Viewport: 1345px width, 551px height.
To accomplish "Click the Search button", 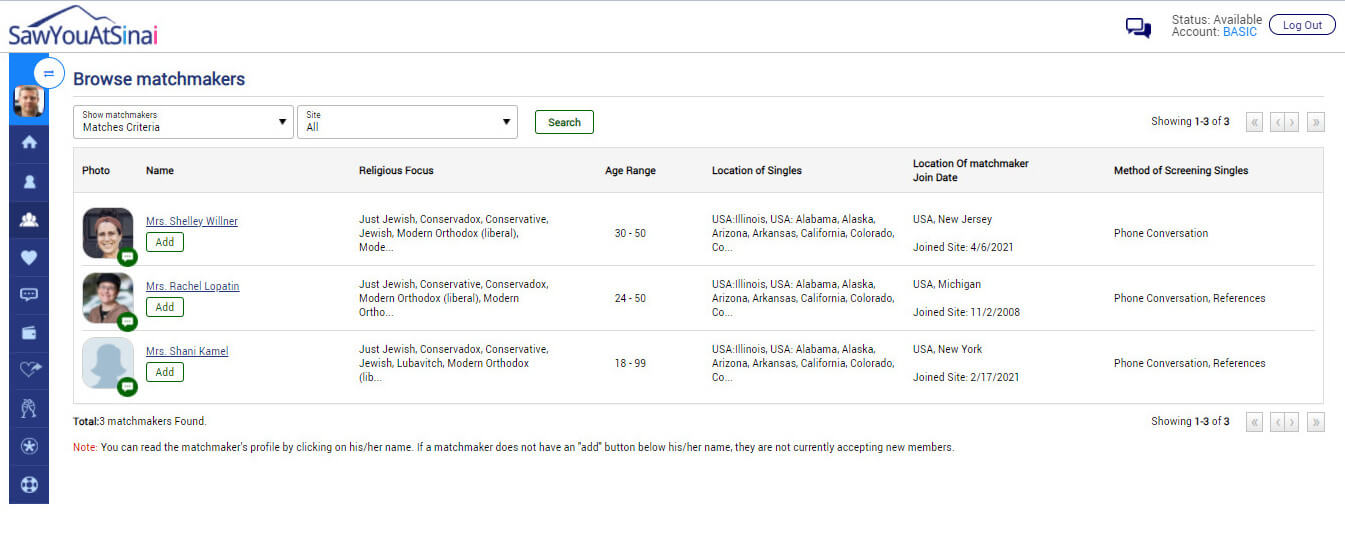I will pos(564,122).
